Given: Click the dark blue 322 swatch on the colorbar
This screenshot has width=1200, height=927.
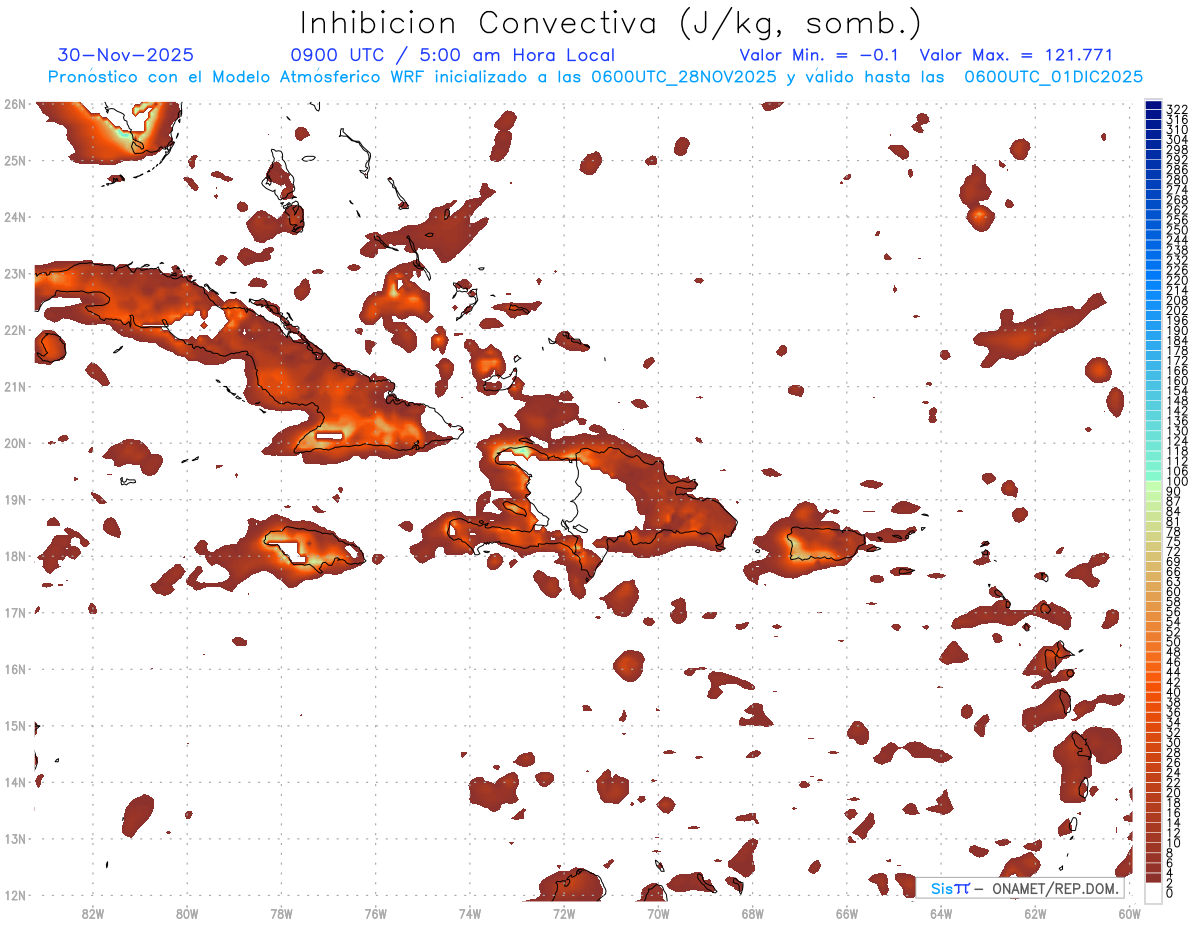Looking at the screenshot, I should click(x=1153, y=104).
